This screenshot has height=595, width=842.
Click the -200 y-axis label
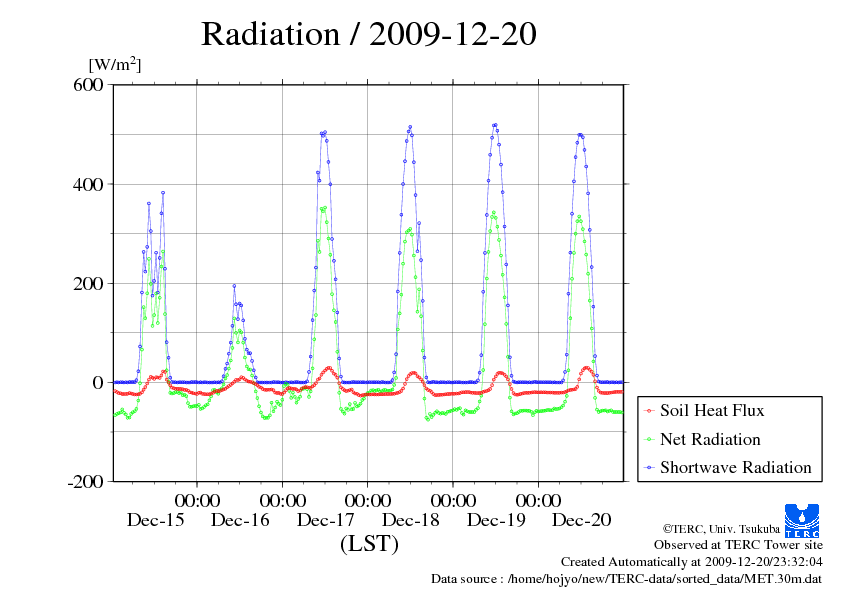pos(85,482)
